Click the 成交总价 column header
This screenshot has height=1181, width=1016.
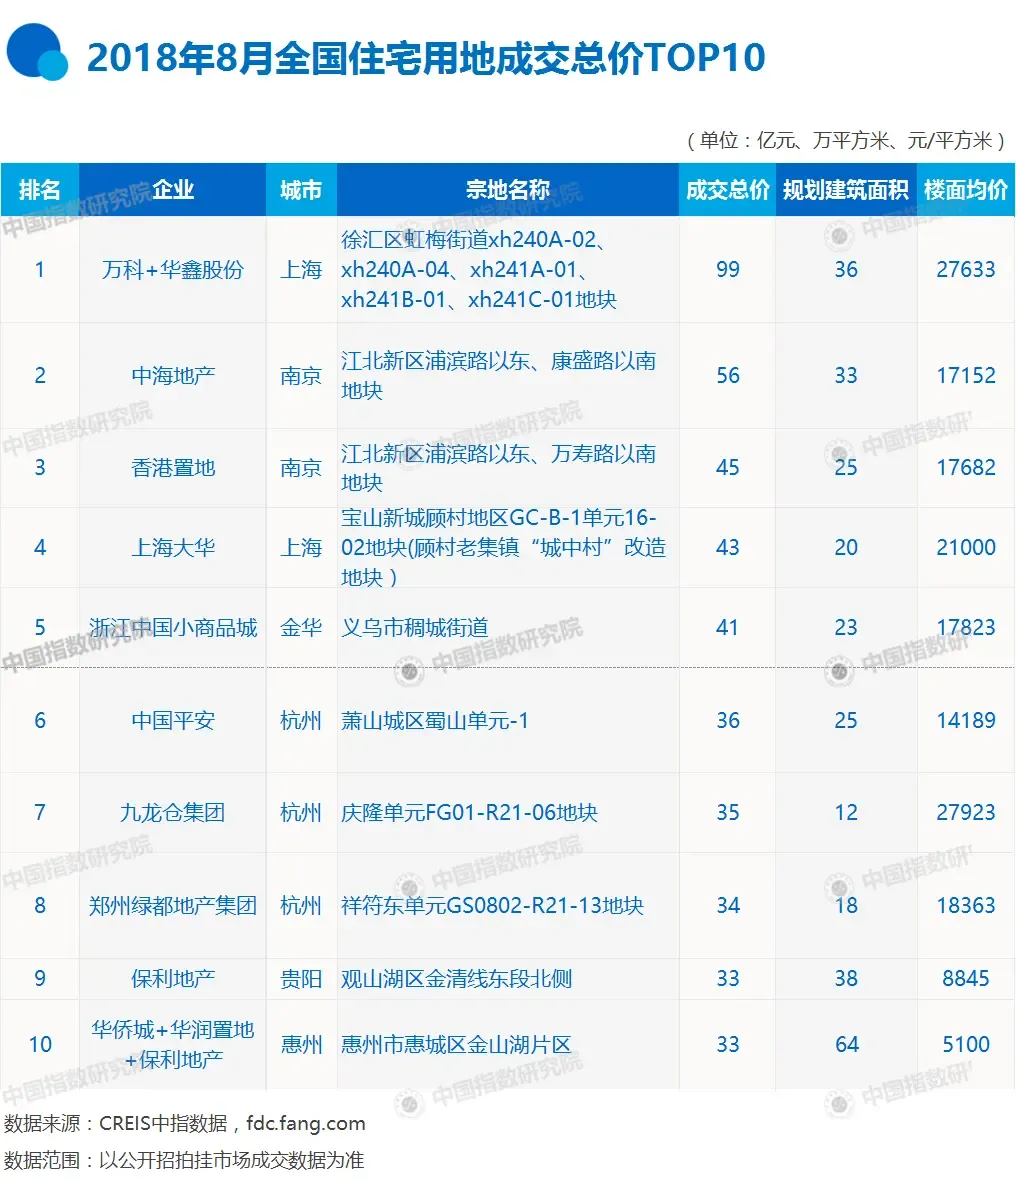[727, 190]
